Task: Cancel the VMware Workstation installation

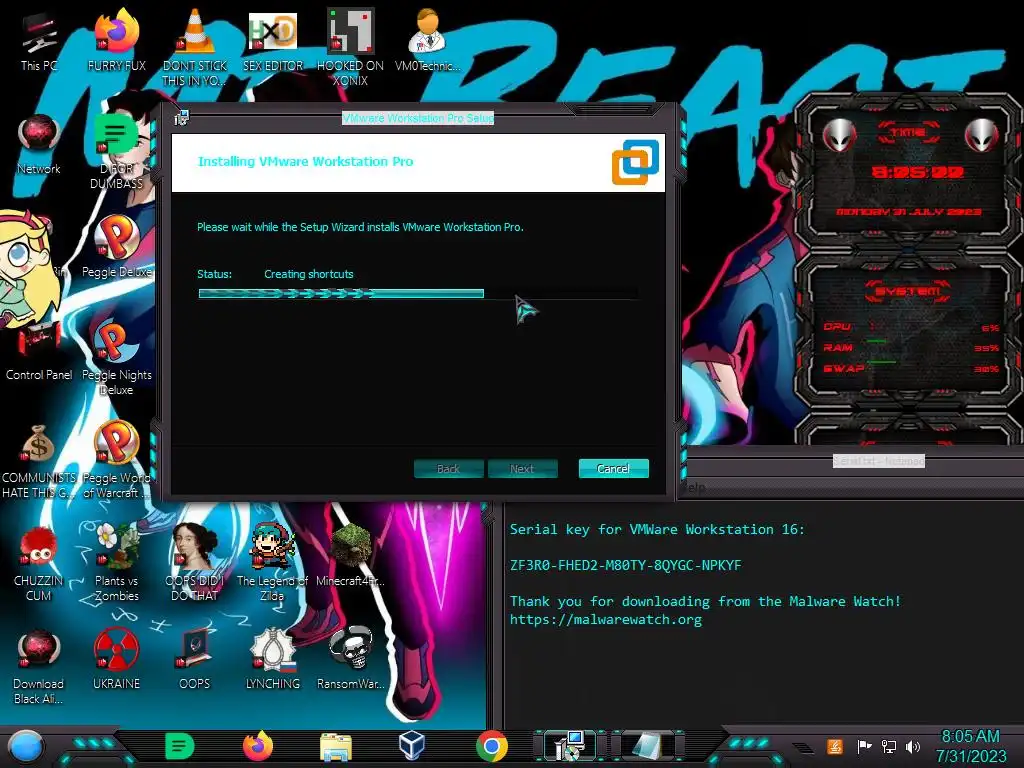Action: point(613,468)
